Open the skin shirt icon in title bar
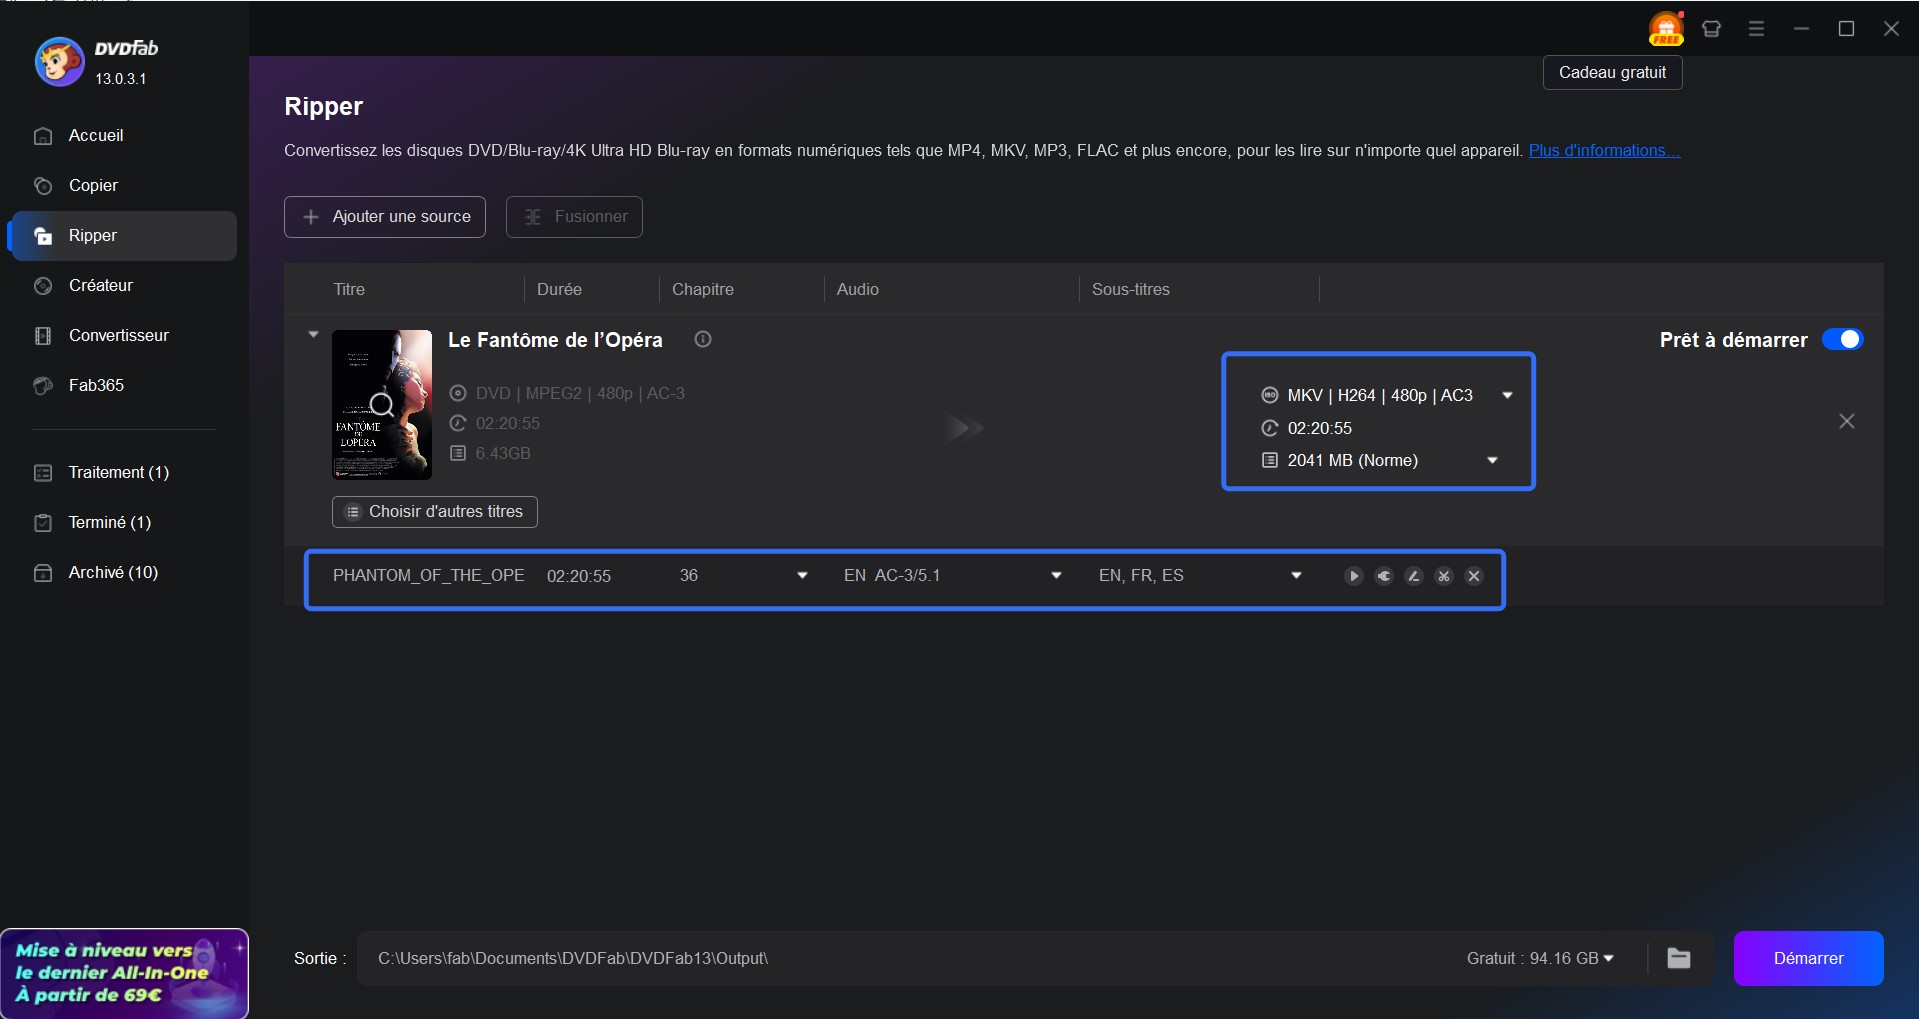The image size is (1919, 1019). click(x=1711, y=29)
